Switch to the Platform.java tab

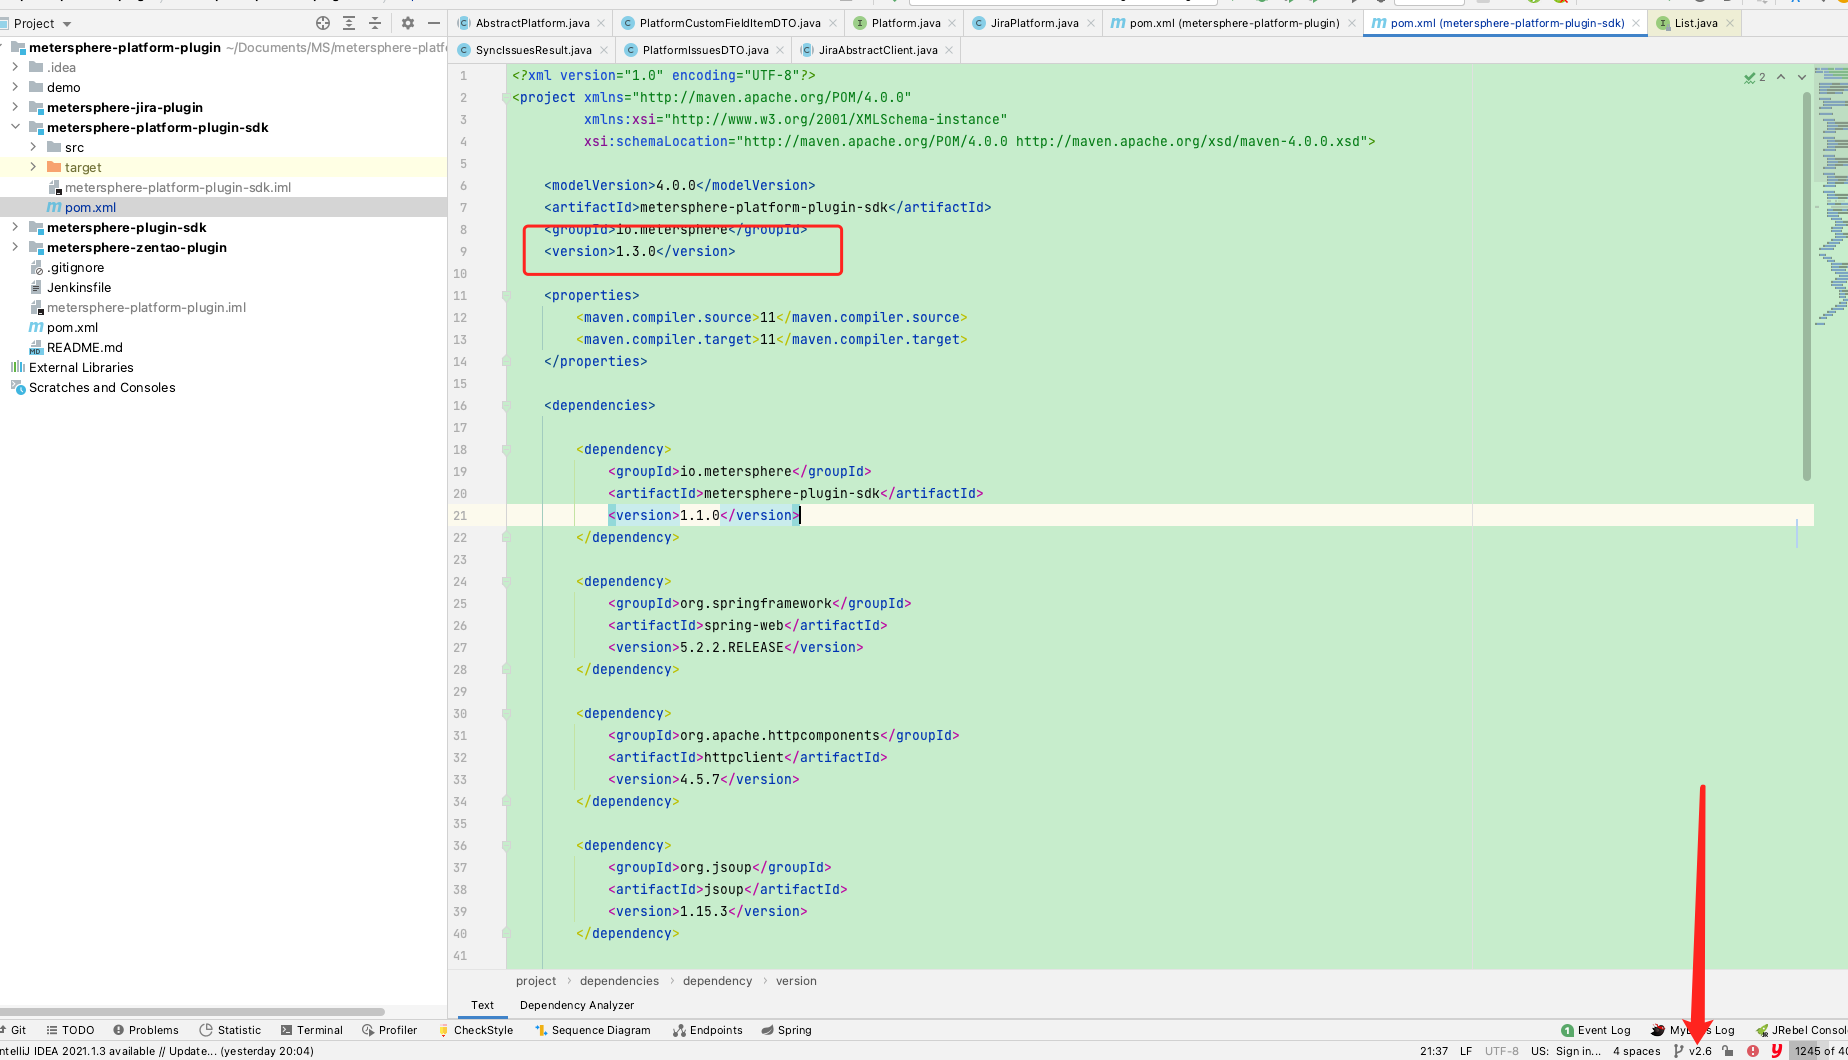click(x=905, y=23)
